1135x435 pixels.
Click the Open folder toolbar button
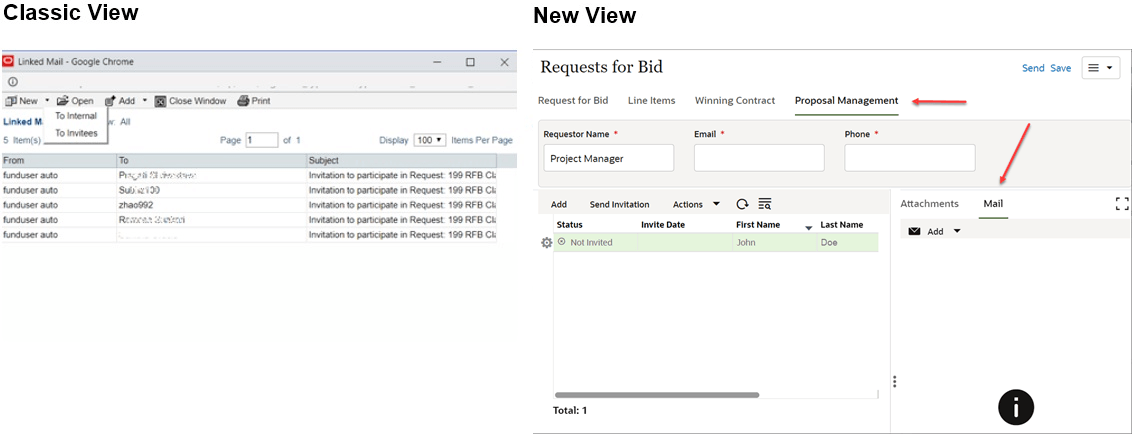75,101
